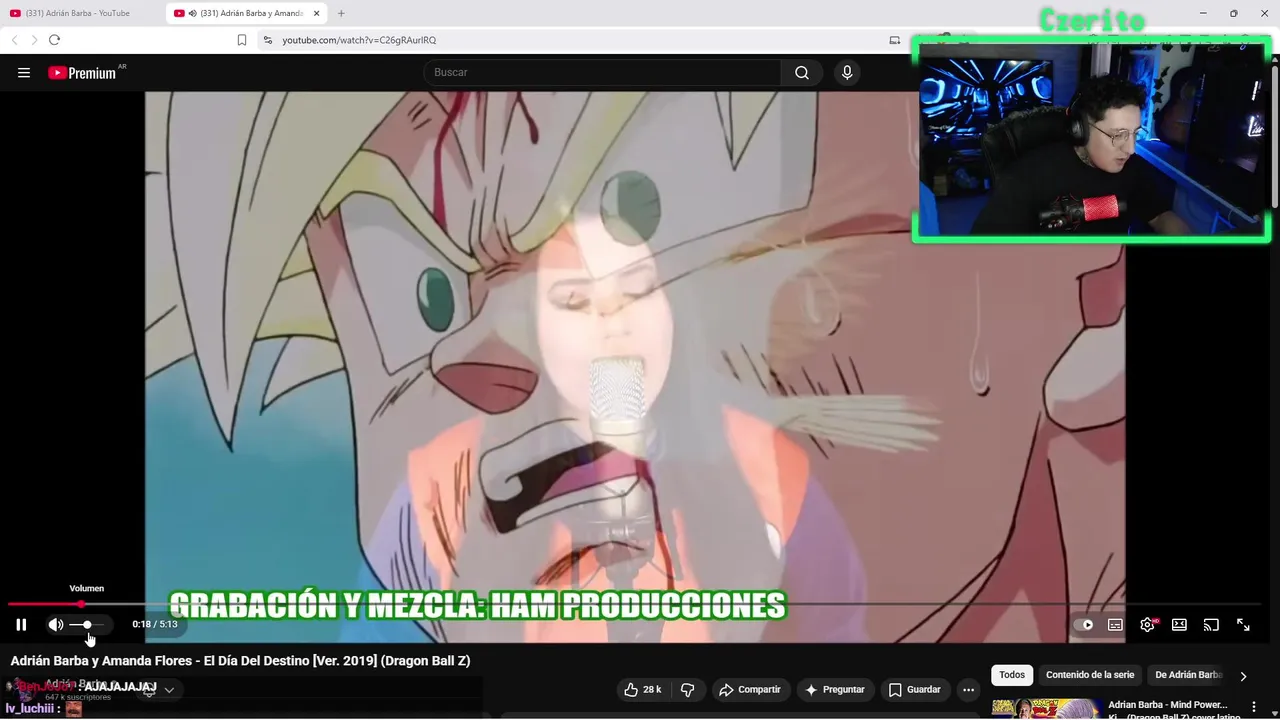This screenshot has height=720, width=1280.
Task: Close the Adrián Barba y Amanda tab
Action: point(317,13)
